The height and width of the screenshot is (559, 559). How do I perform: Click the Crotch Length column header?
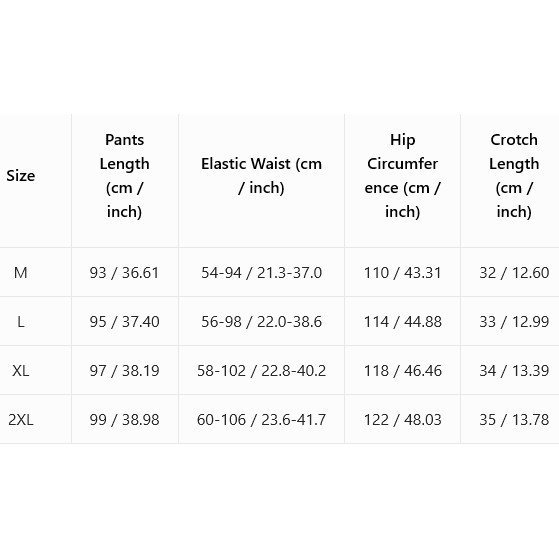tap(514, 175)
